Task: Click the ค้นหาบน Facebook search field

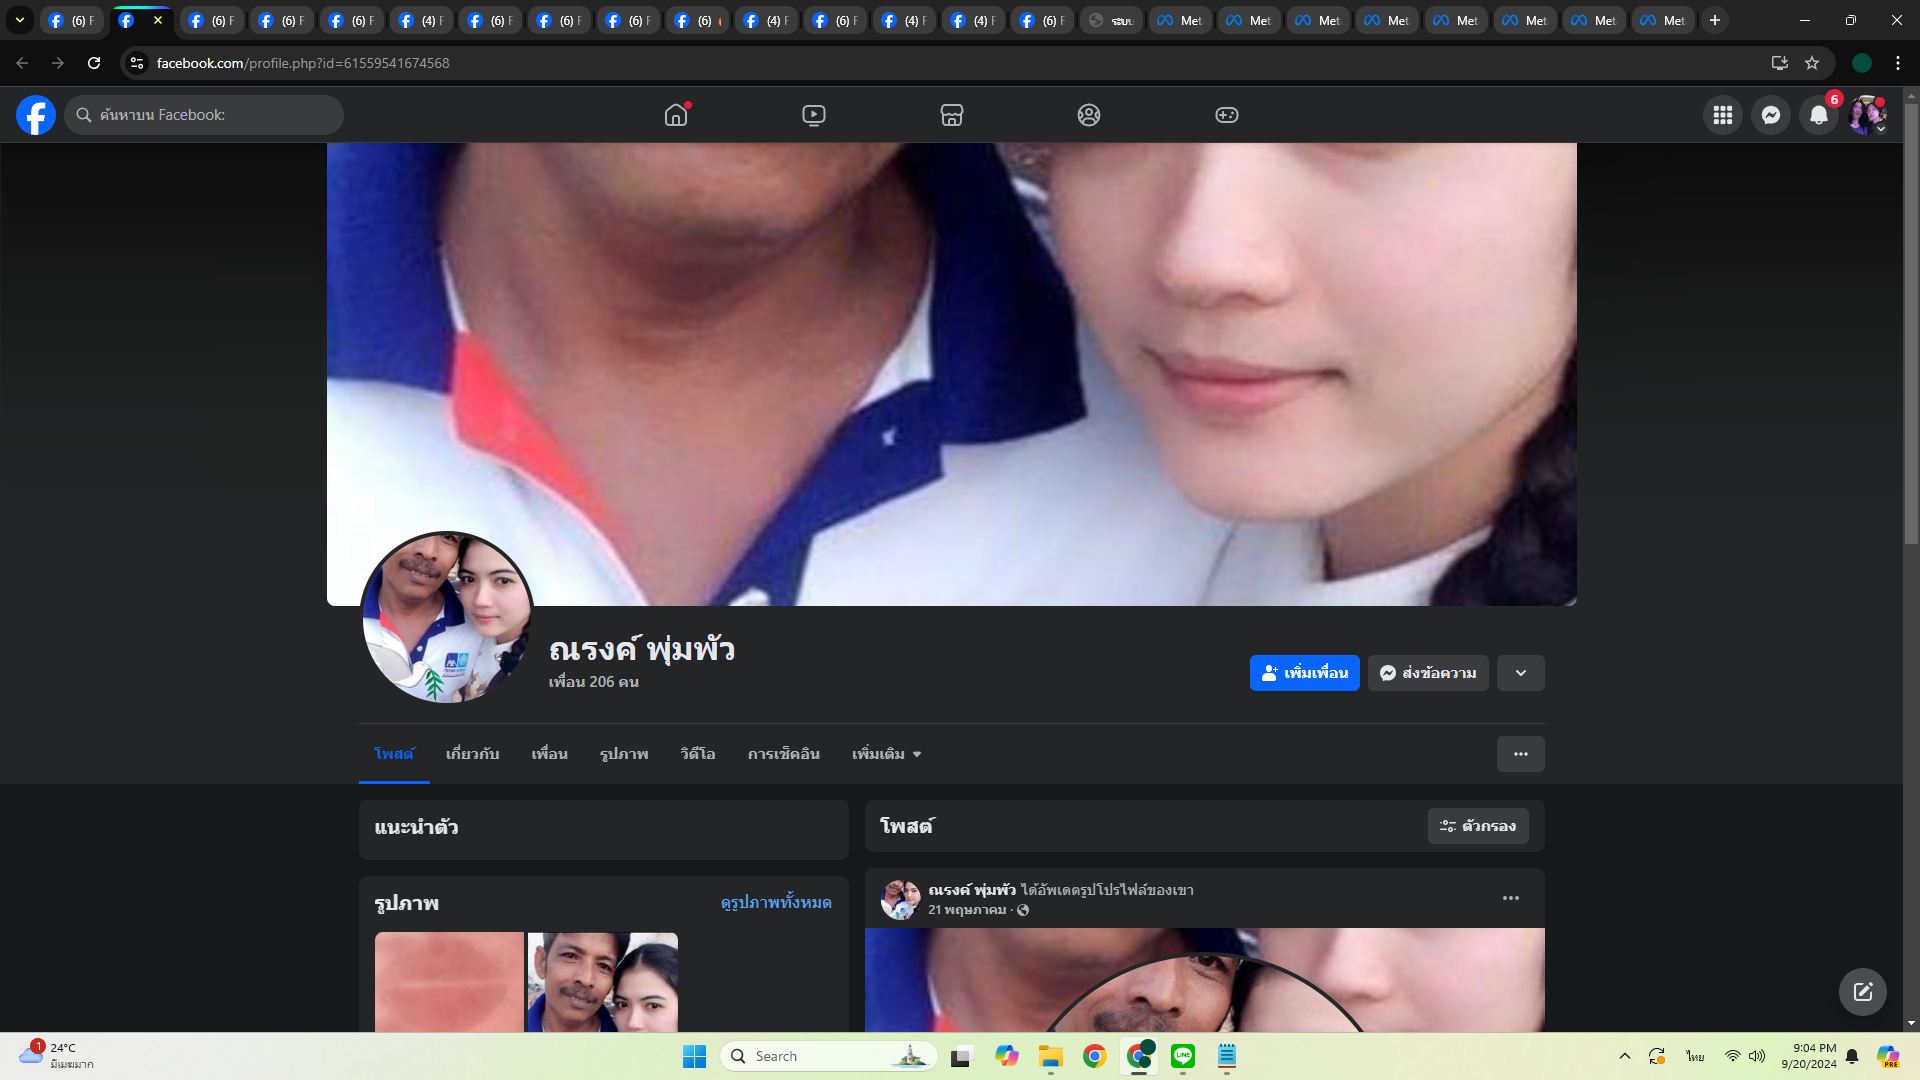Action: click(x=205, y=115)
